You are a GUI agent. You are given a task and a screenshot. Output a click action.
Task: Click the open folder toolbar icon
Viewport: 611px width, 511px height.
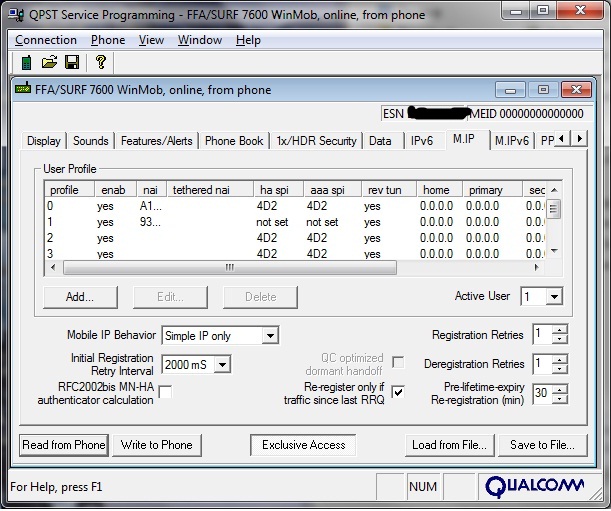click(x=49, y=62)
